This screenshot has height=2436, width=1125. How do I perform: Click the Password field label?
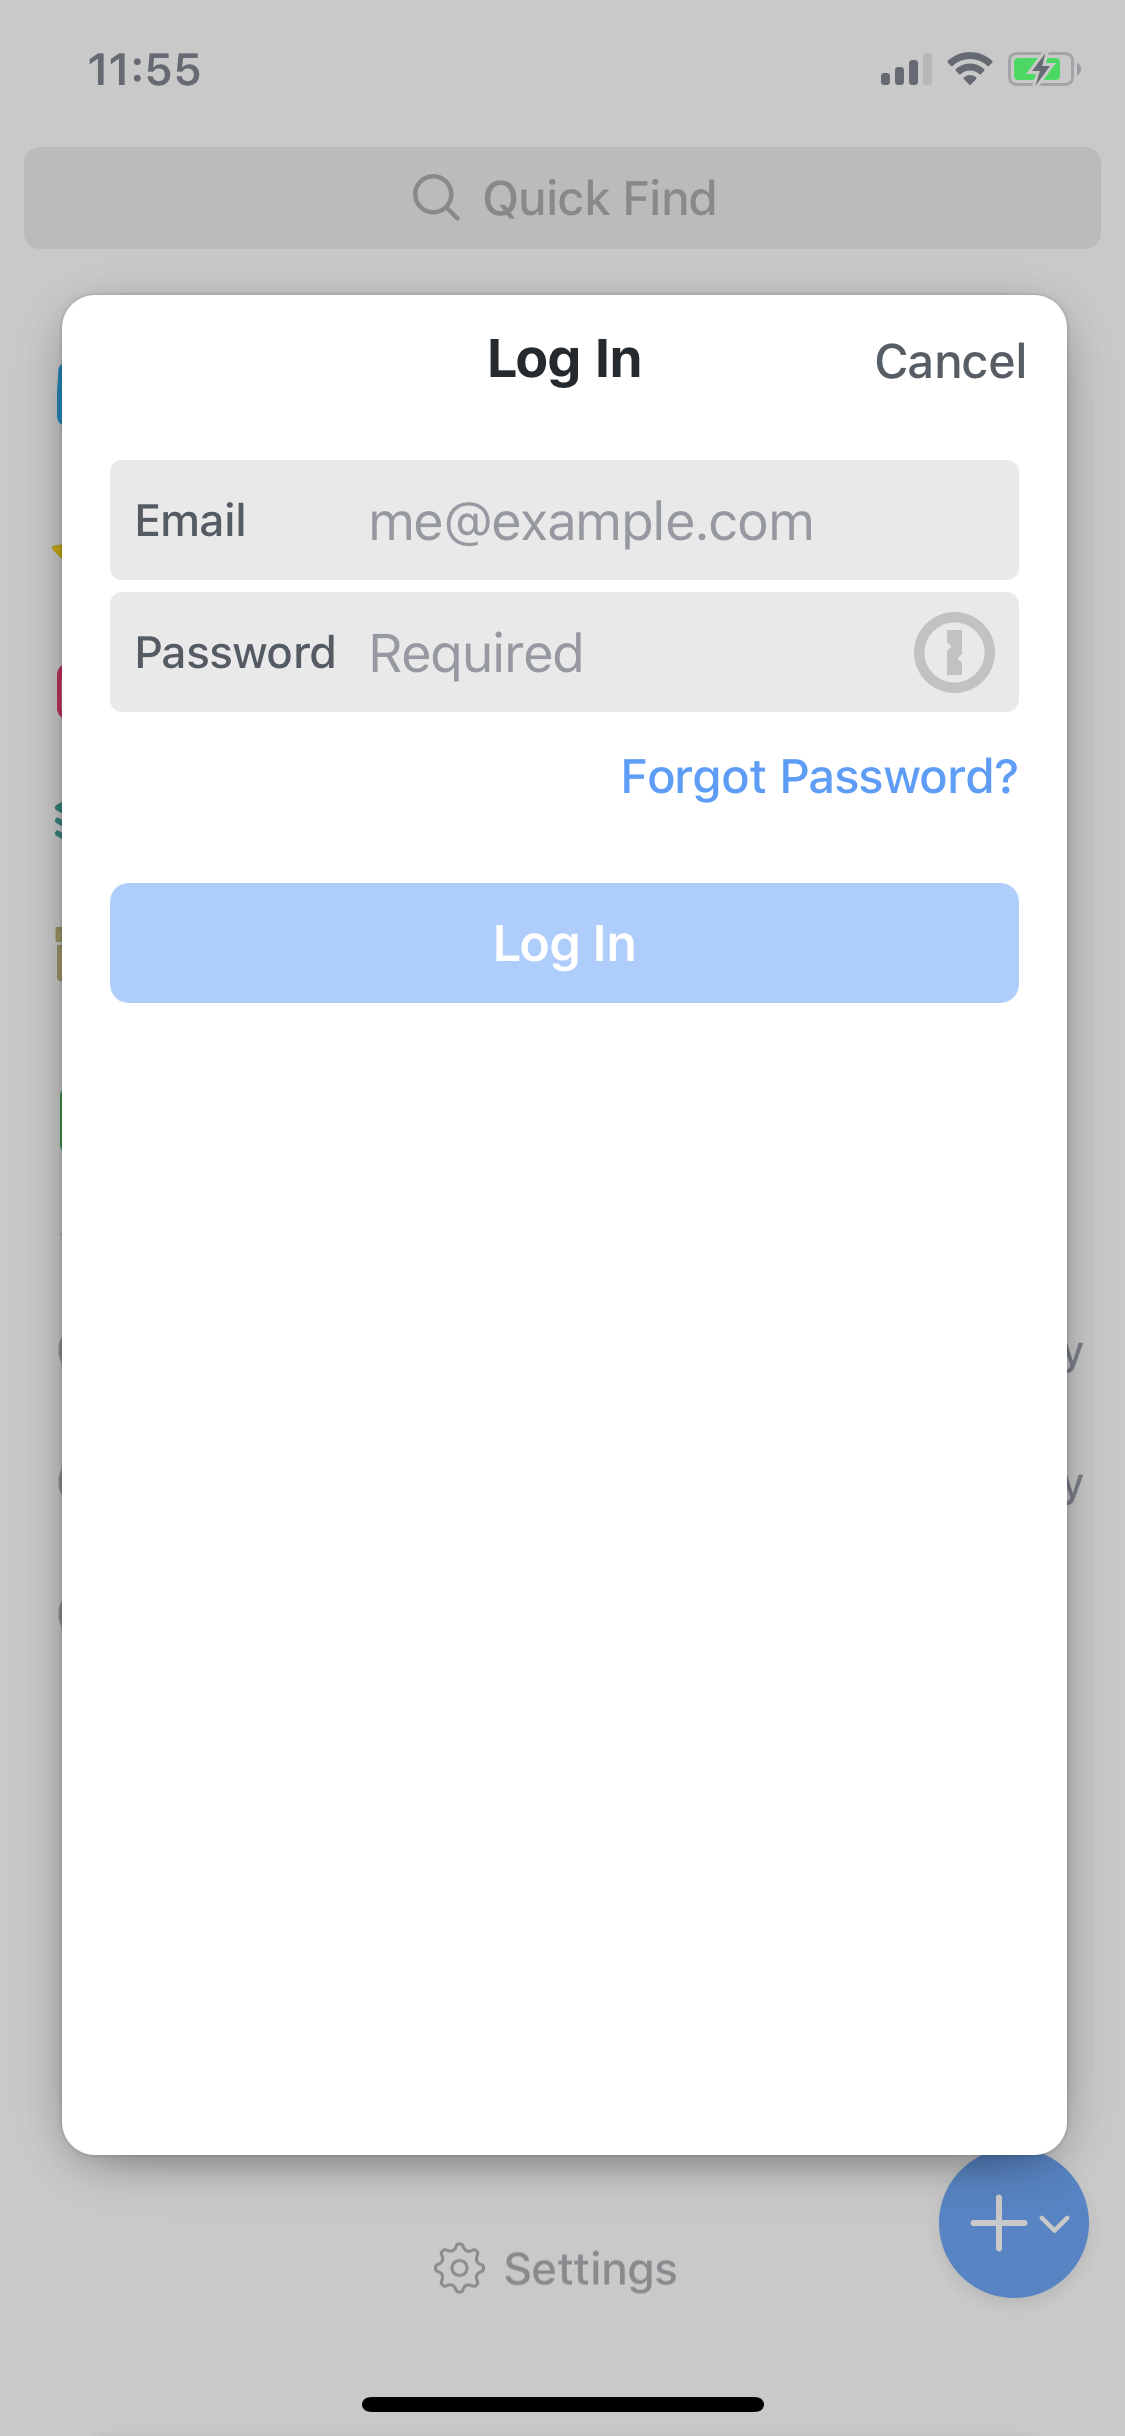tap(235, 652)
